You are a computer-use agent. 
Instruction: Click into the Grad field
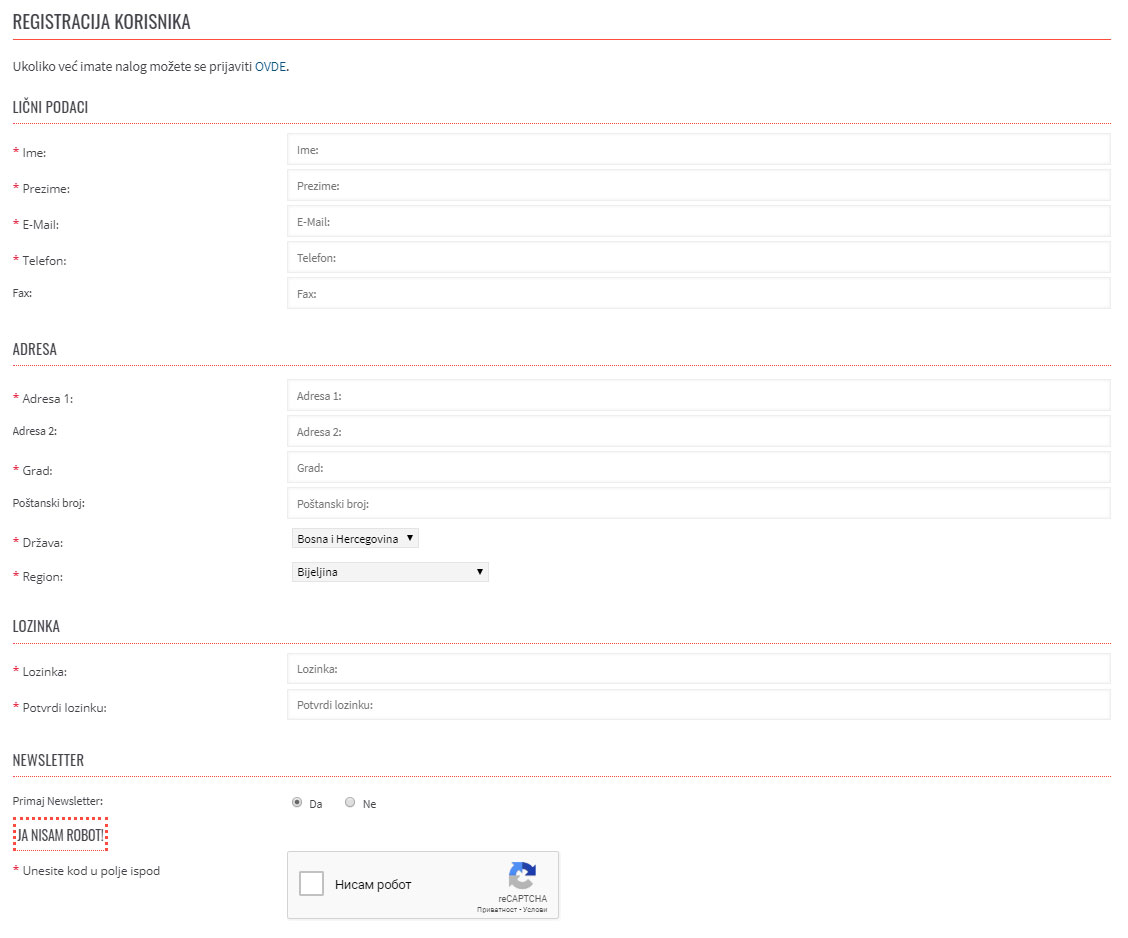pyautogui.click(x=699, y=468)
